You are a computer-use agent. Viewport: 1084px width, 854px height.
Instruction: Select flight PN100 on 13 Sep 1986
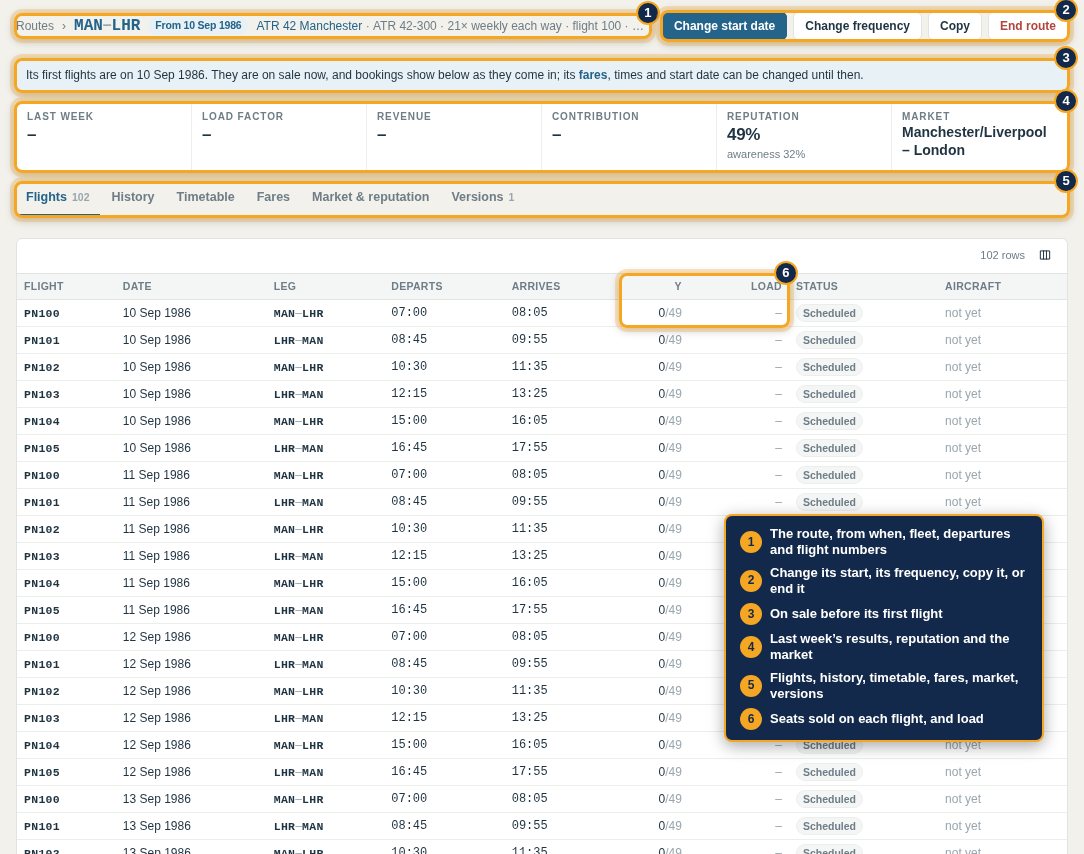[541, 799]
